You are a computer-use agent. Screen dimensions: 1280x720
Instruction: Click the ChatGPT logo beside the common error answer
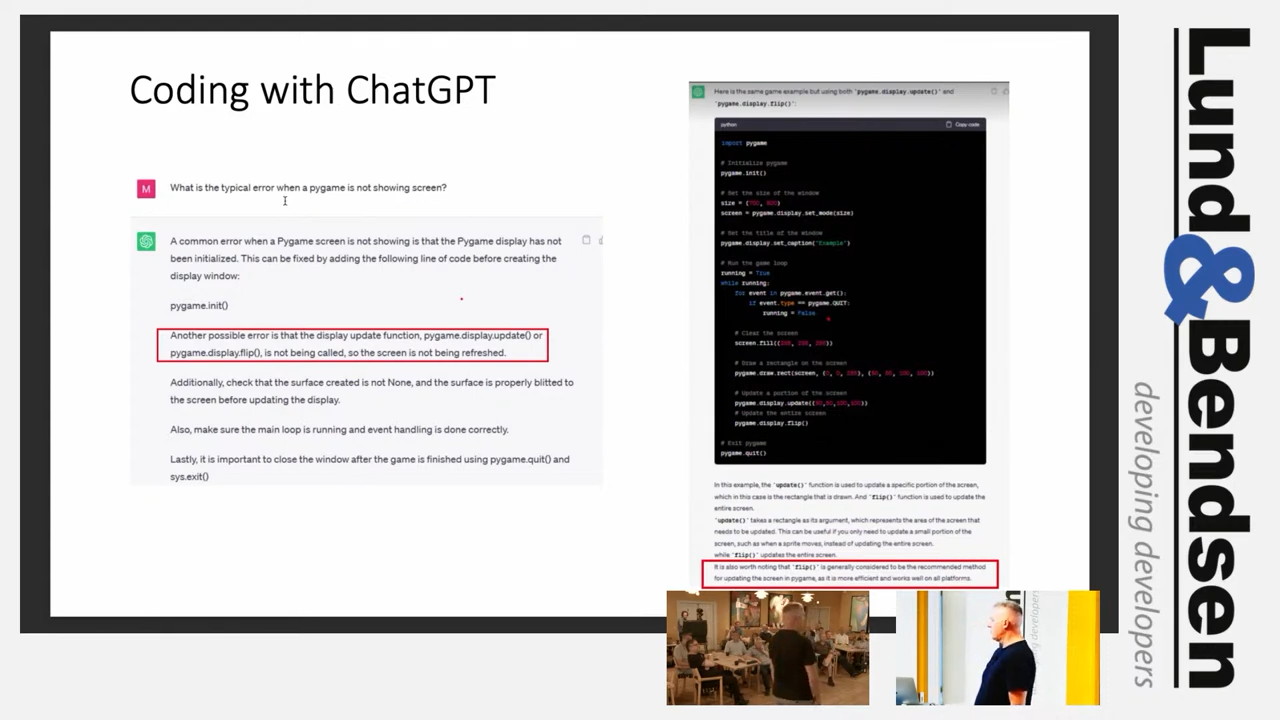click(x=146, y=241)
